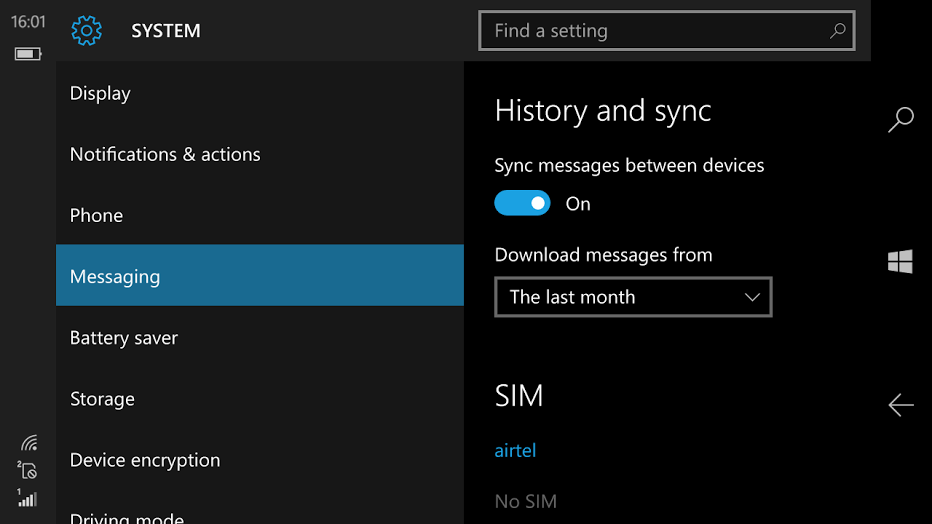Turn off Sync messages between devices
This screenshot has height=524, width=932.
click(522, 204)
